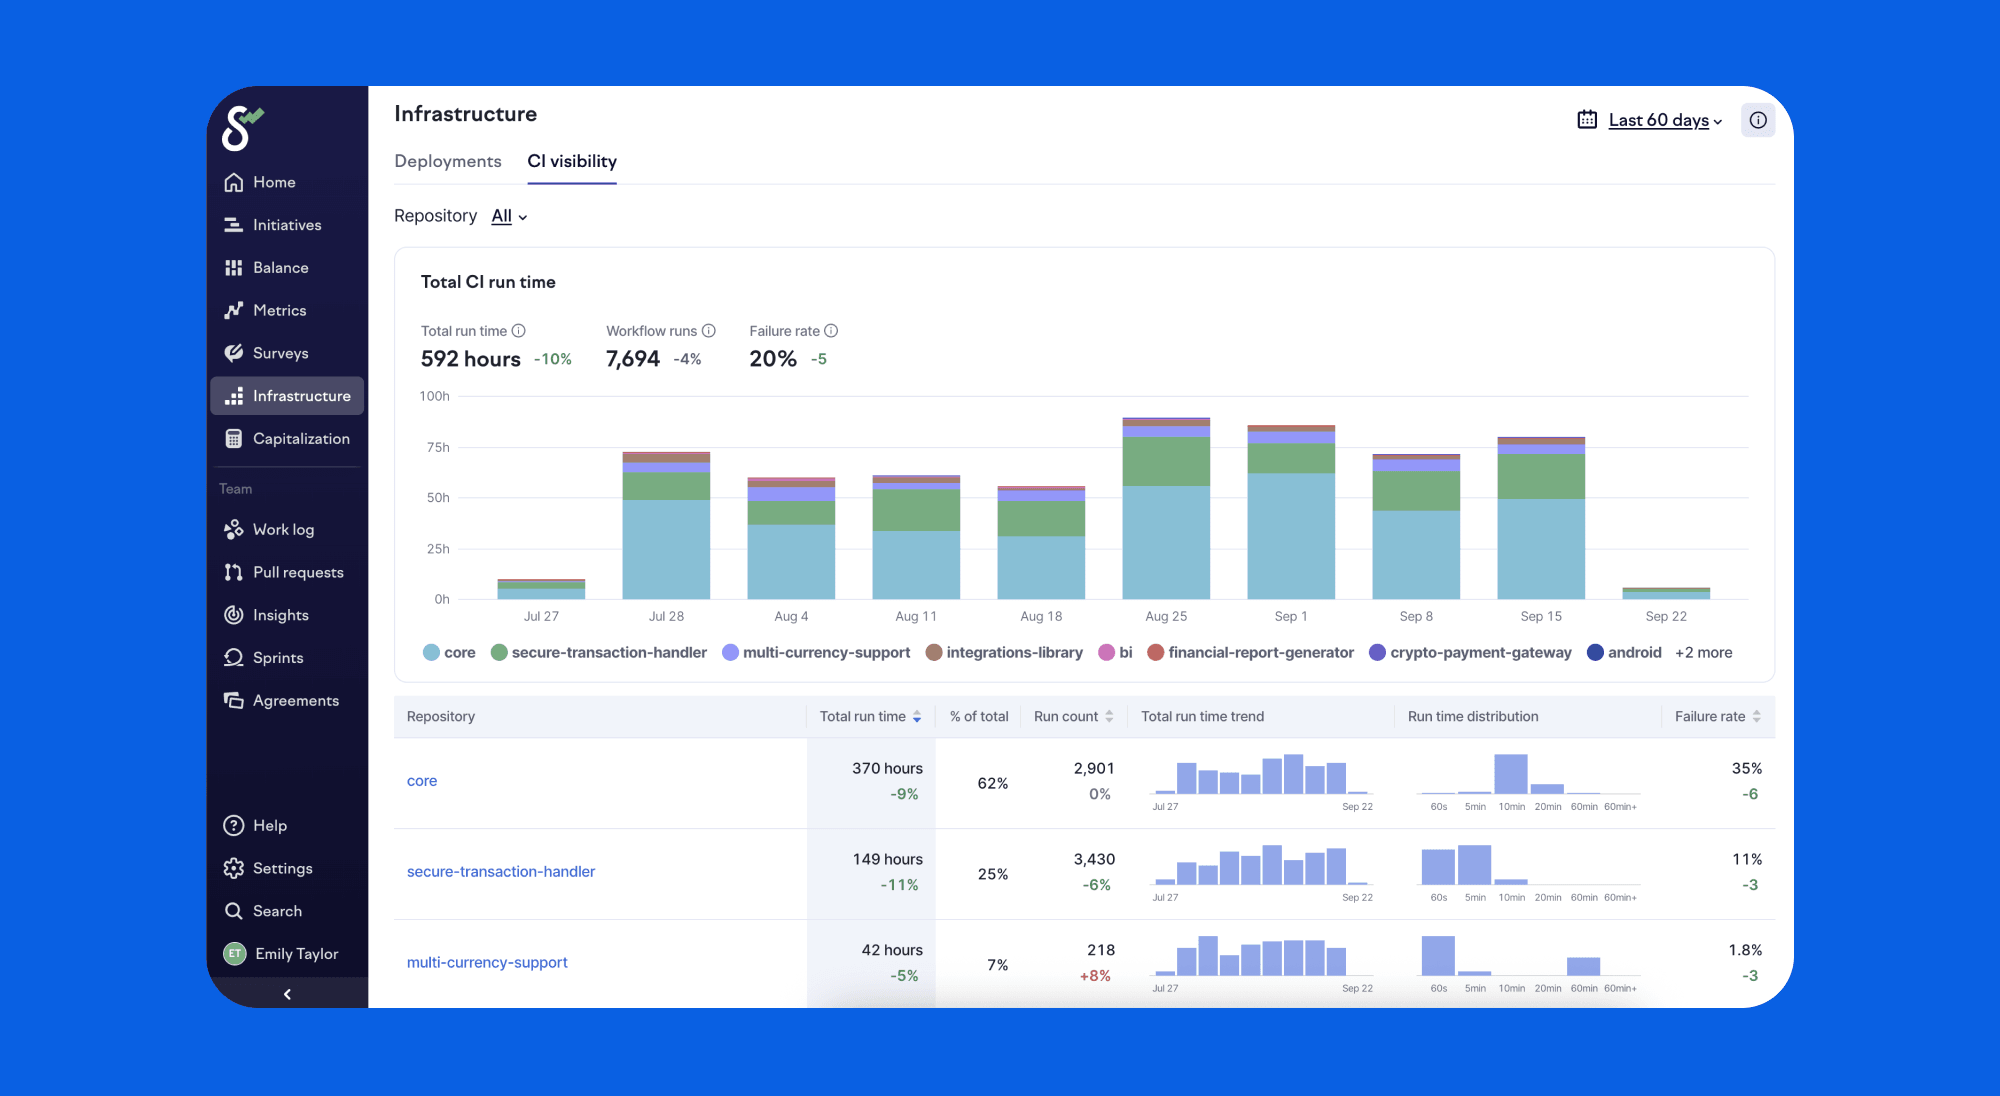Show the +2 more legend entries
Image resolution: width=2000 pixels, height=1096 pixels.
click(x=1704, y=652)
